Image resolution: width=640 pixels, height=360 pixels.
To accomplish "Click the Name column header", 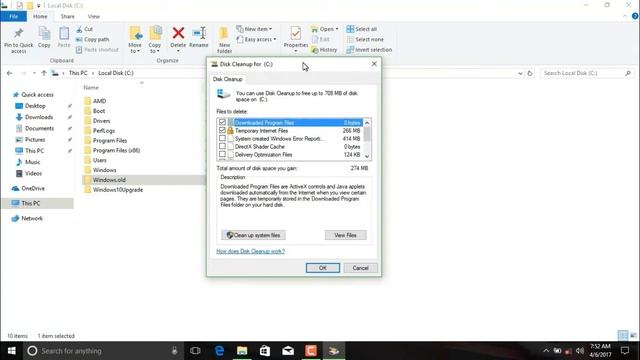I will click(x=91, y=87).
